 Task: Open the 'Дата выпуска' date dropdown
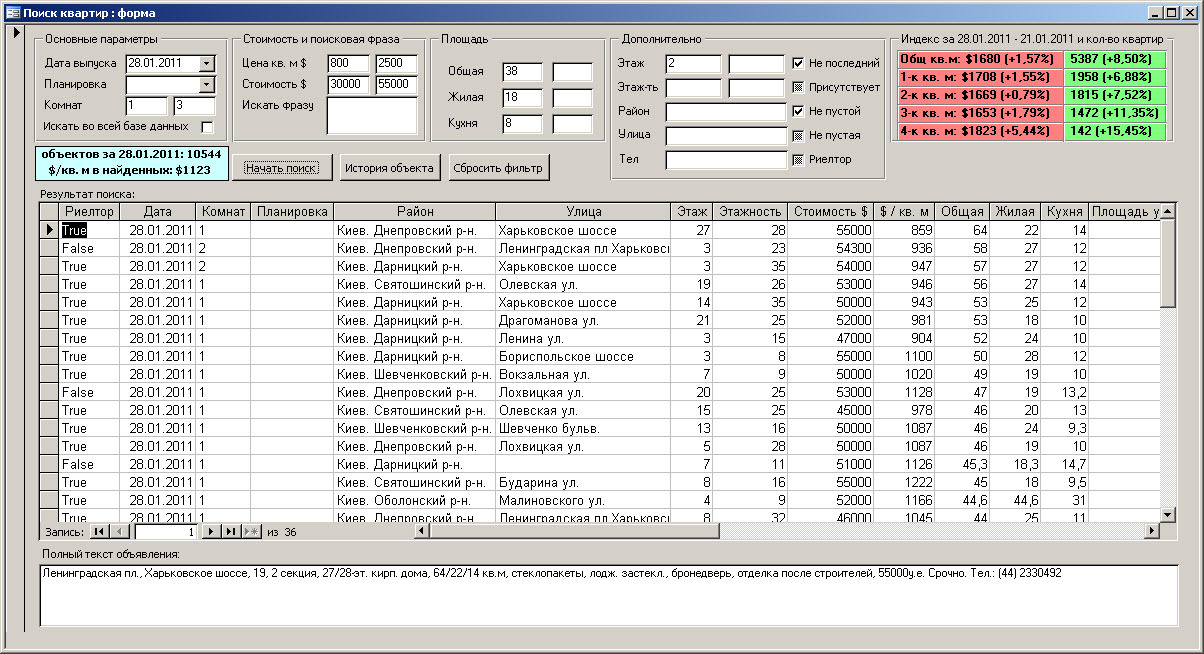[206, 63]
